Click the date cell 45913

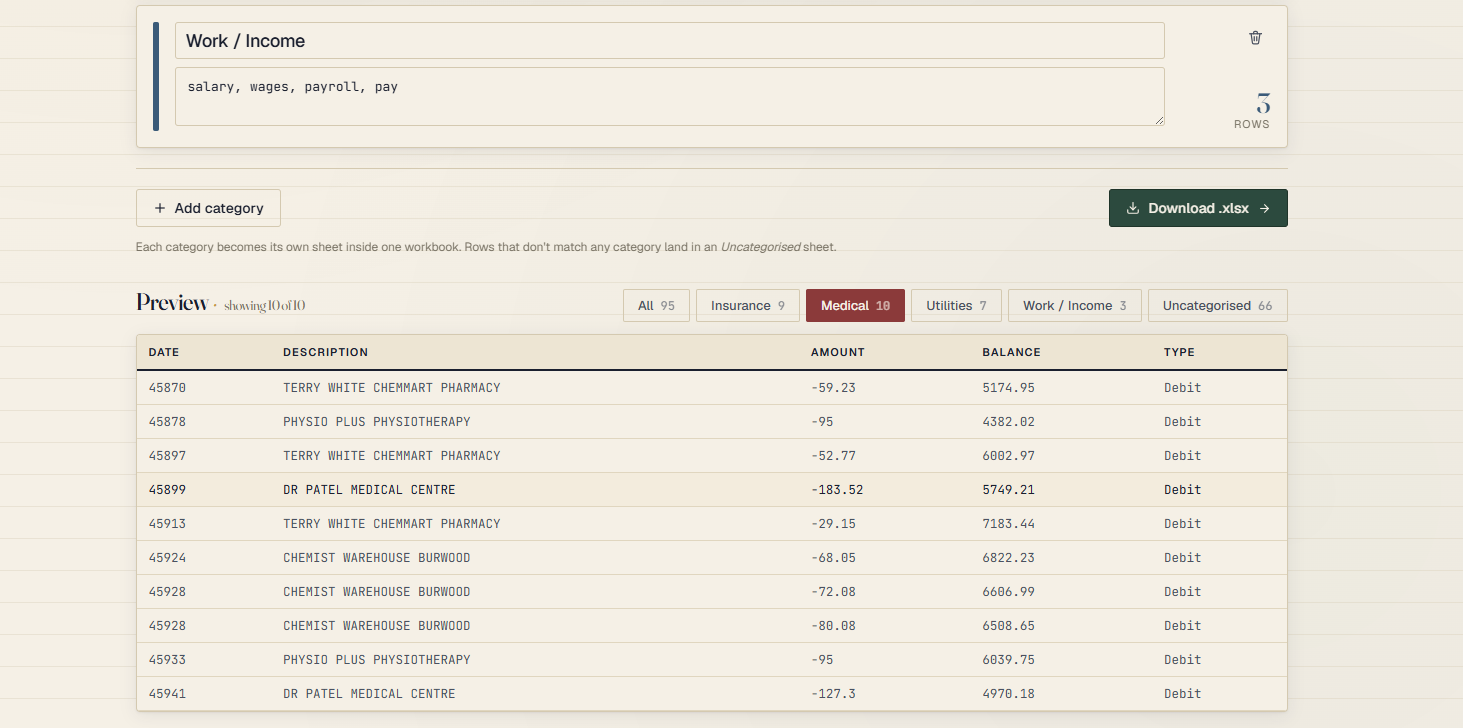(167, 524)
